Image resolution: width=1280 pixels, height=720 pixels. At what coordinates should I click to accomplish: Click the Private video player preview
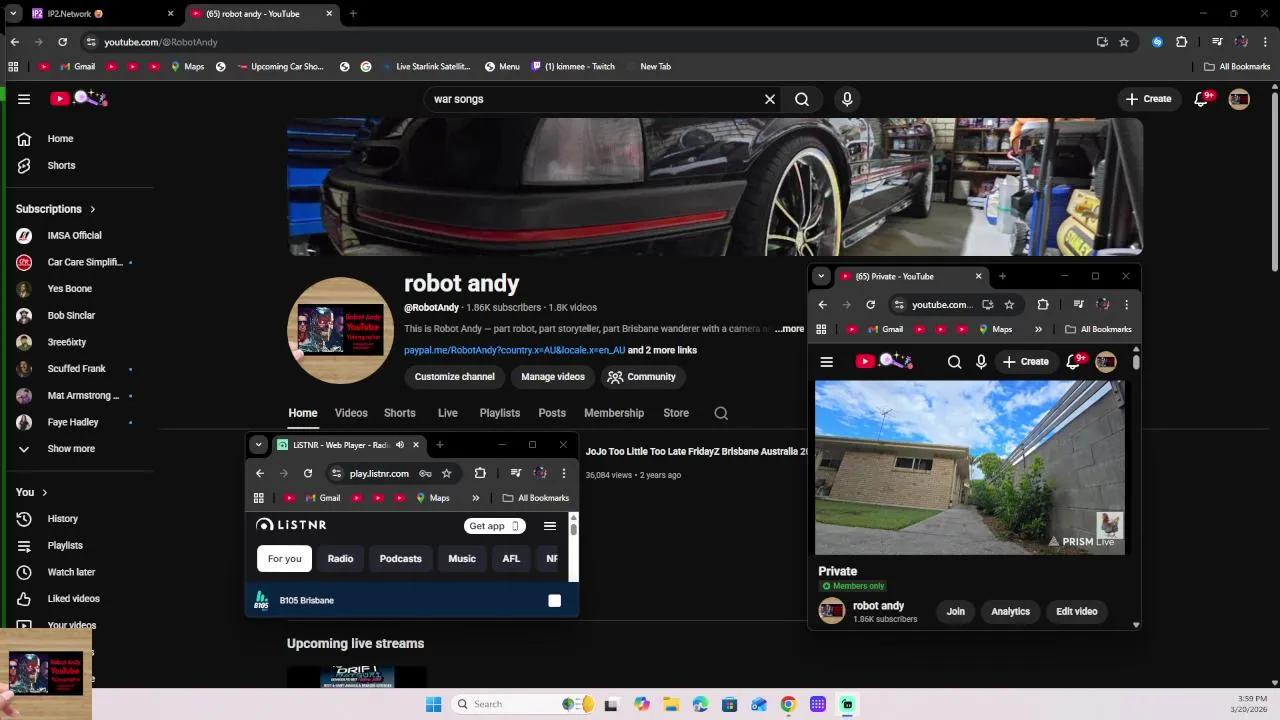pos(970,467)
